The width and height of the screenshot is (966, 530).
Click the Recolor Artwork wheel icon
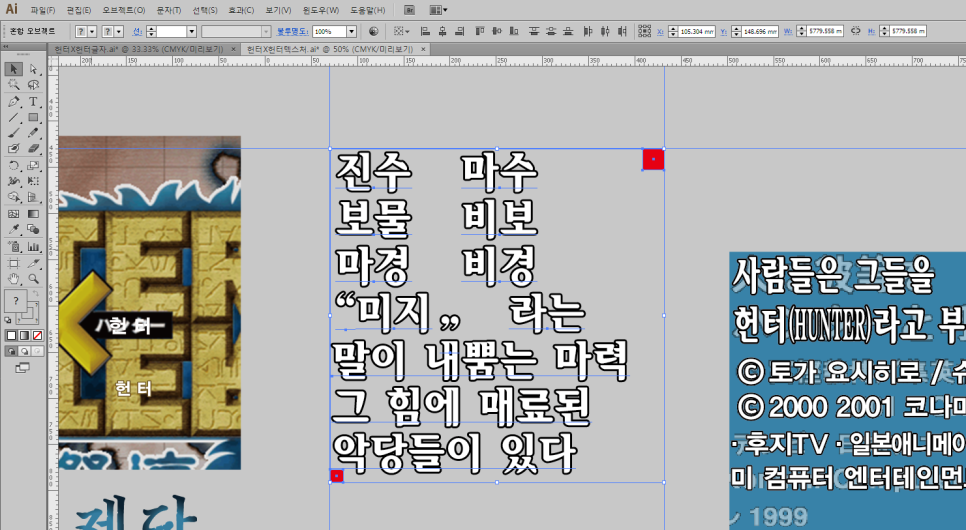pyautogui.click(x=373, y=31)
